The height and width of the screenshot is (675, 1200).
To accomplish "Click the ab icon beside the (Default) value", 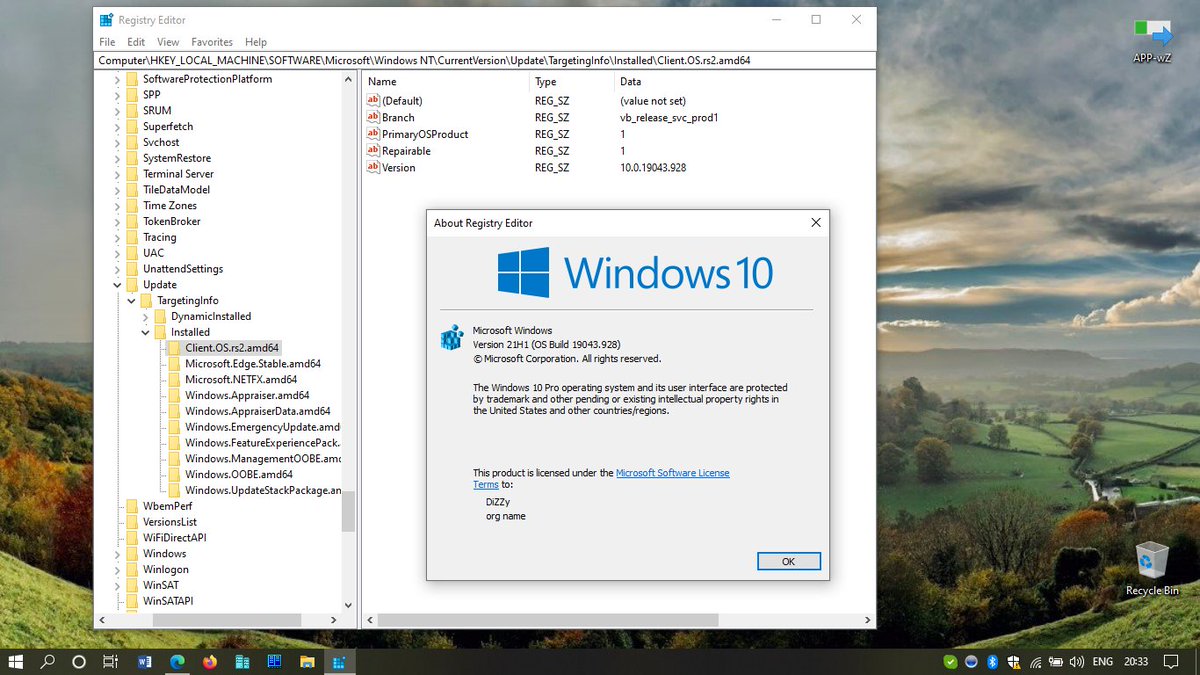I will click(x=374, y=101).
